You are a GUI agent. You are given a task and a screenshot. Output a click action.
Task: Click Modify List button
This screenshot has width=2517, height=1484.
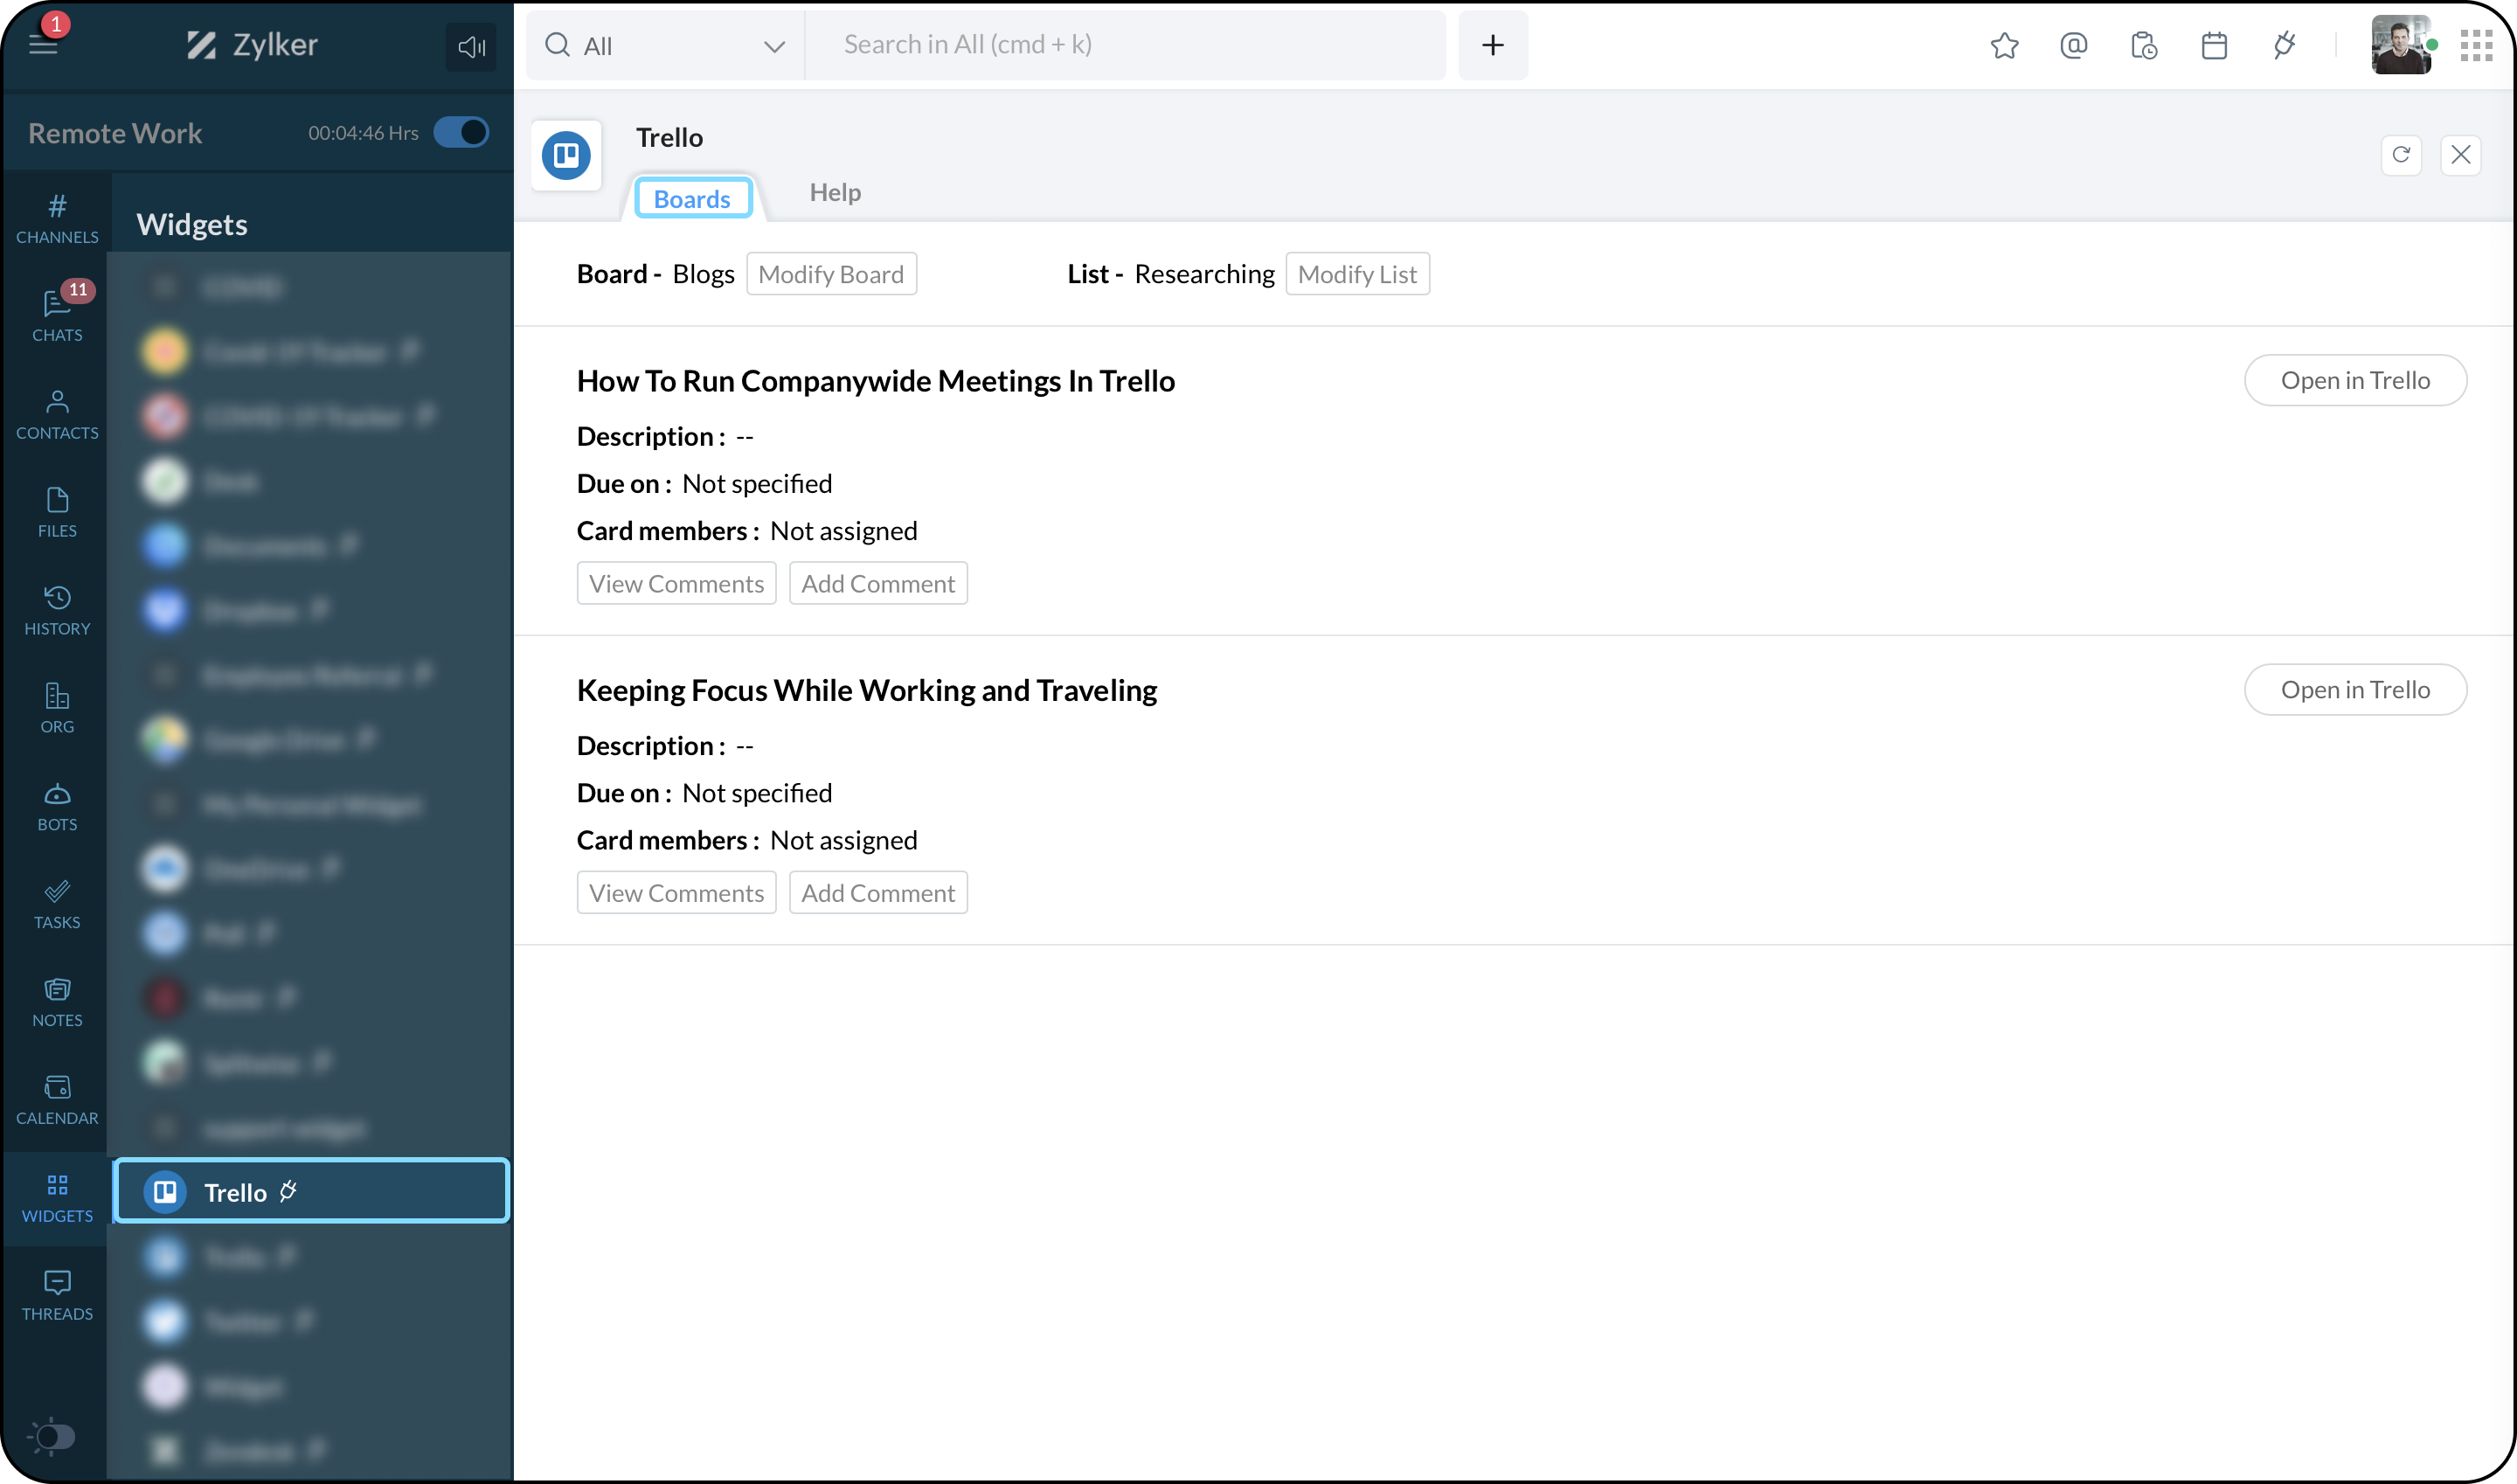tap(1357, 274)
